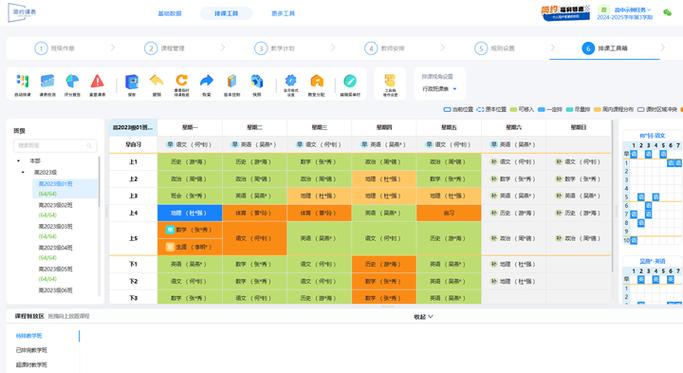
Task: Select class 高2023级06班 in the tree
Action: [x=55, y=290]
